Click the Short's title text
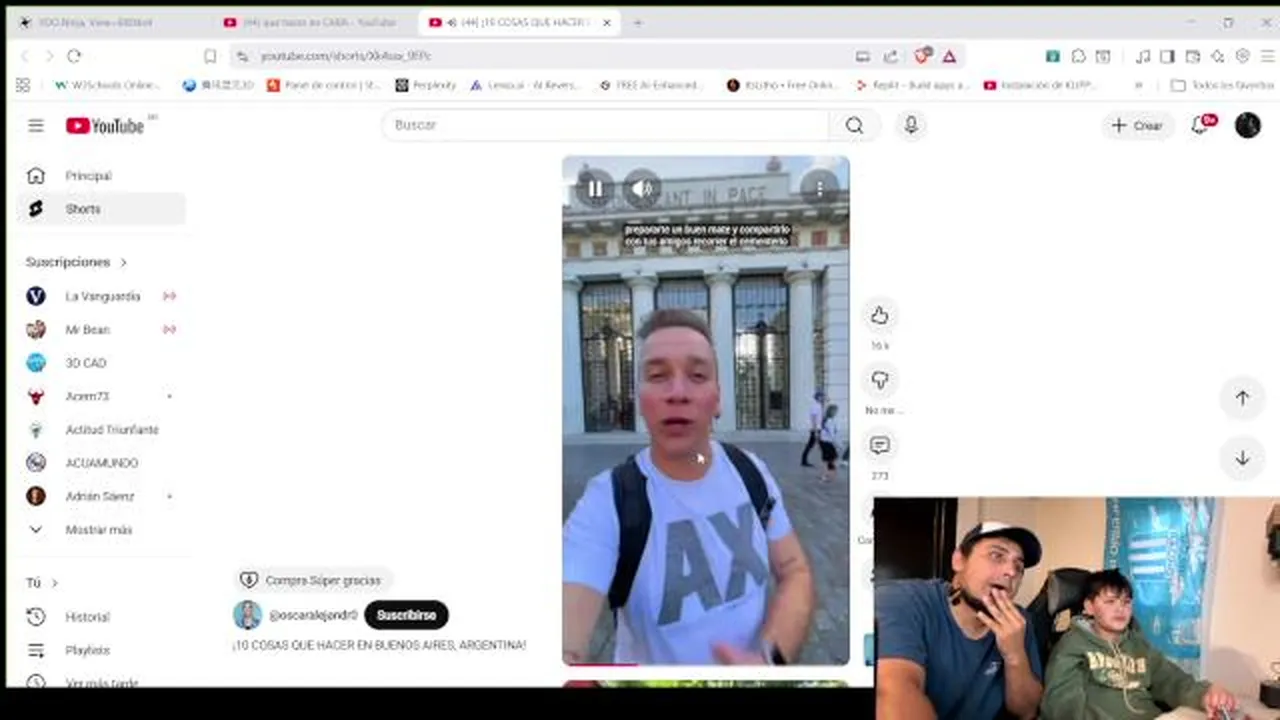 (x=379, y=645)
